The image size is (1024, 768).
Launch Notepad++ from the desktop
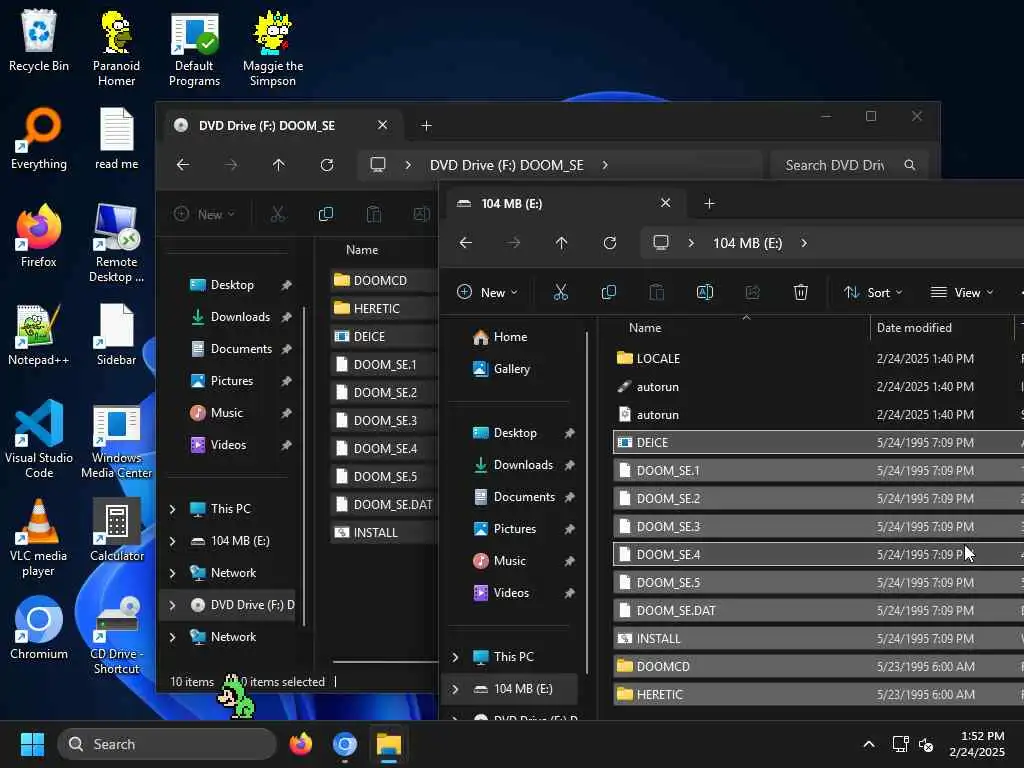(39, 334)
